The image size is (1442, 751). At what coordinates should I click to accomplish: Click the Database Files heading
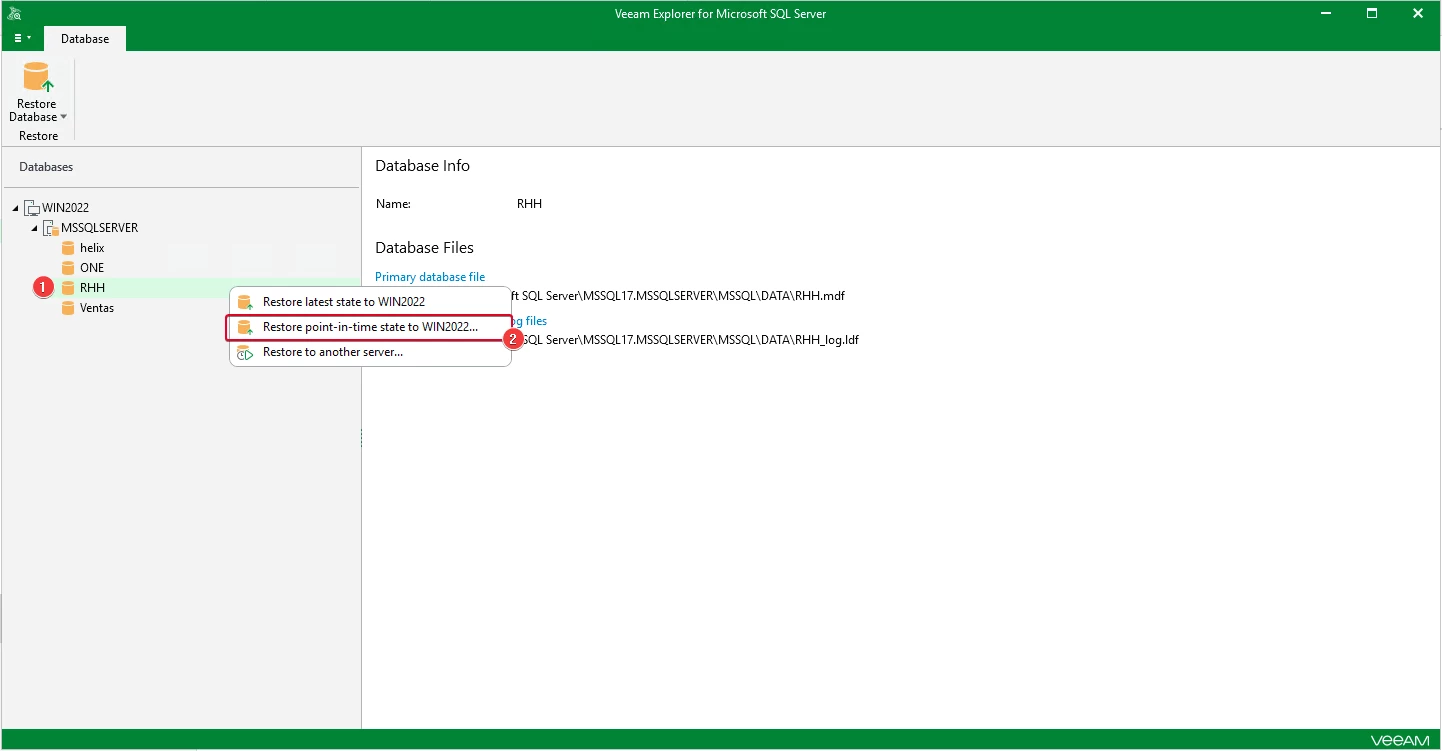pos(424,248)
